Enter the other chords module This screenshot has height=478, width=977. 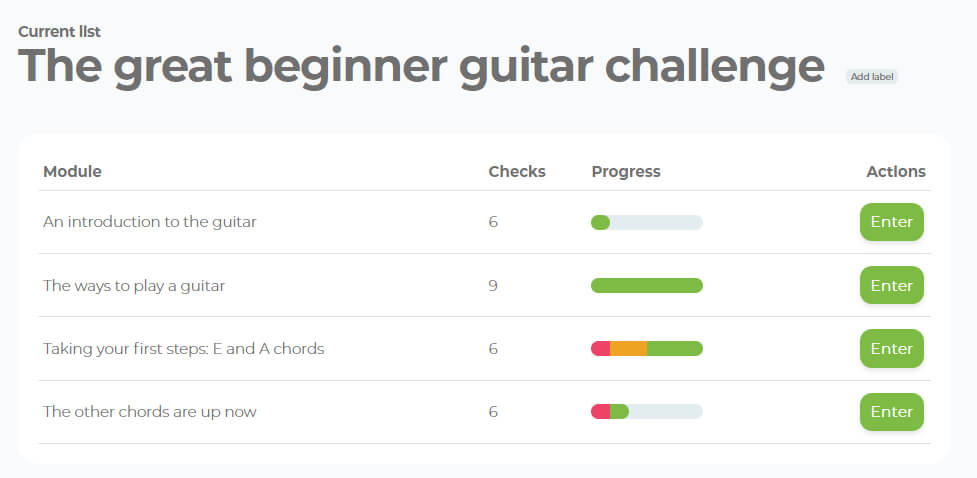[891, 411]
